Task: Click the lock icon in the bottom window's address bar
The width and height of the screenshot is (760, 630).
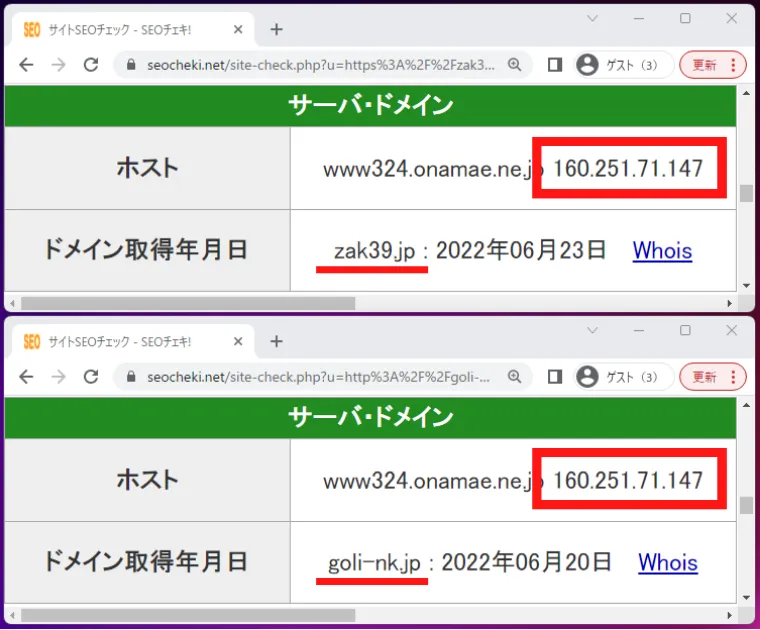Action: 130,377
